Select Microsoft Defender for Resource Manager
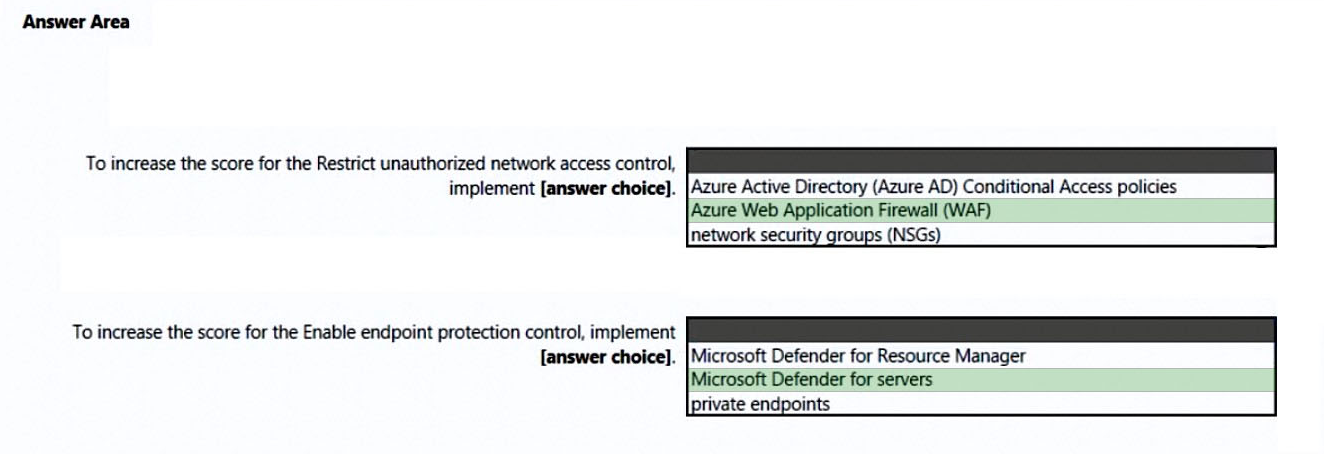Image resolution: width=1324 pixels, height=454 pixels. 858,356
